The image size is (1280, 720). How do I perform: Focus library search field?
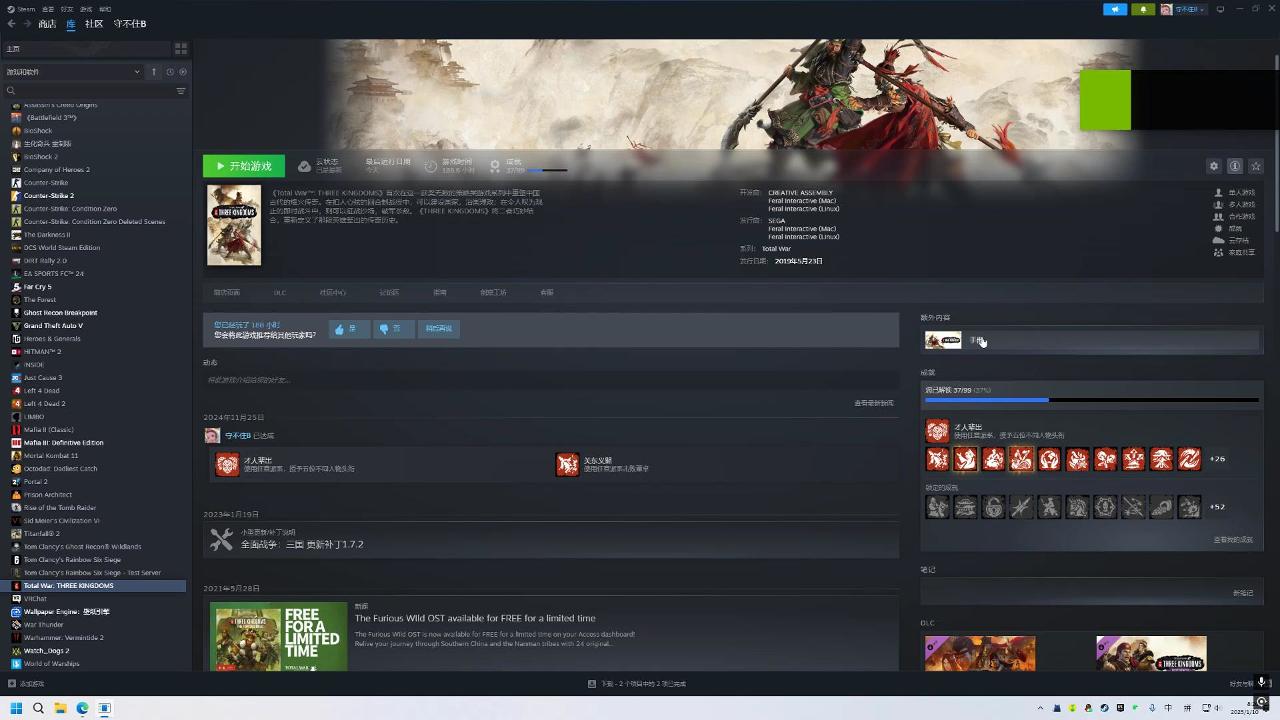90,91
